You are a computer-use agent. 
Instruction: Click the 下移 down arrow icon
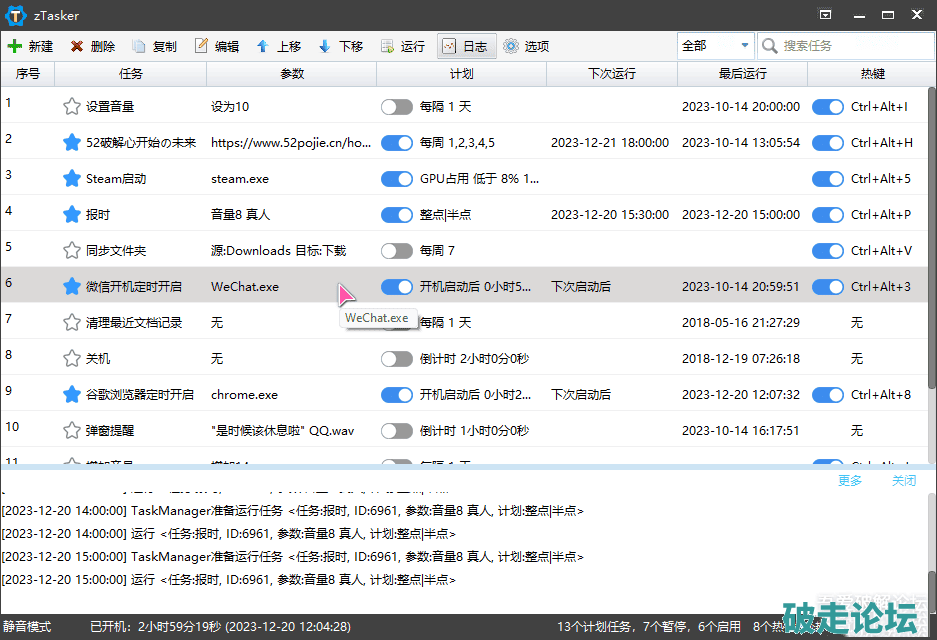pyautogui.click(x=324, y=46)
